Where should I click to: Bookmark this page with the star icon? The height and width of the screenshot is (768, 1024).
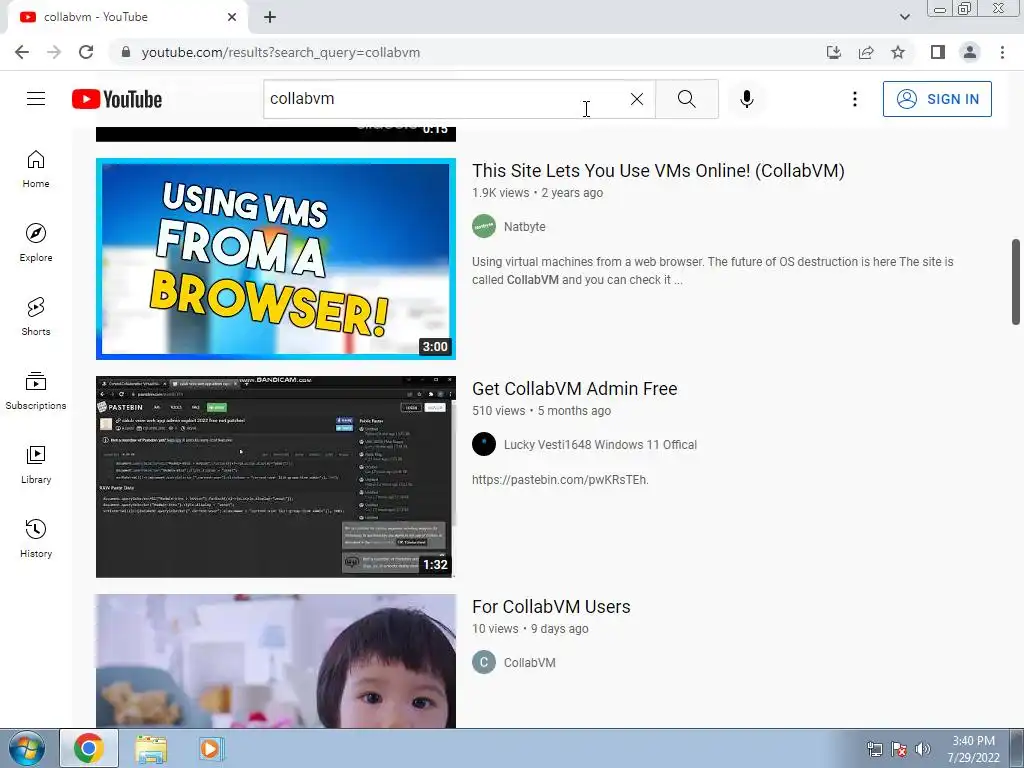898,52
